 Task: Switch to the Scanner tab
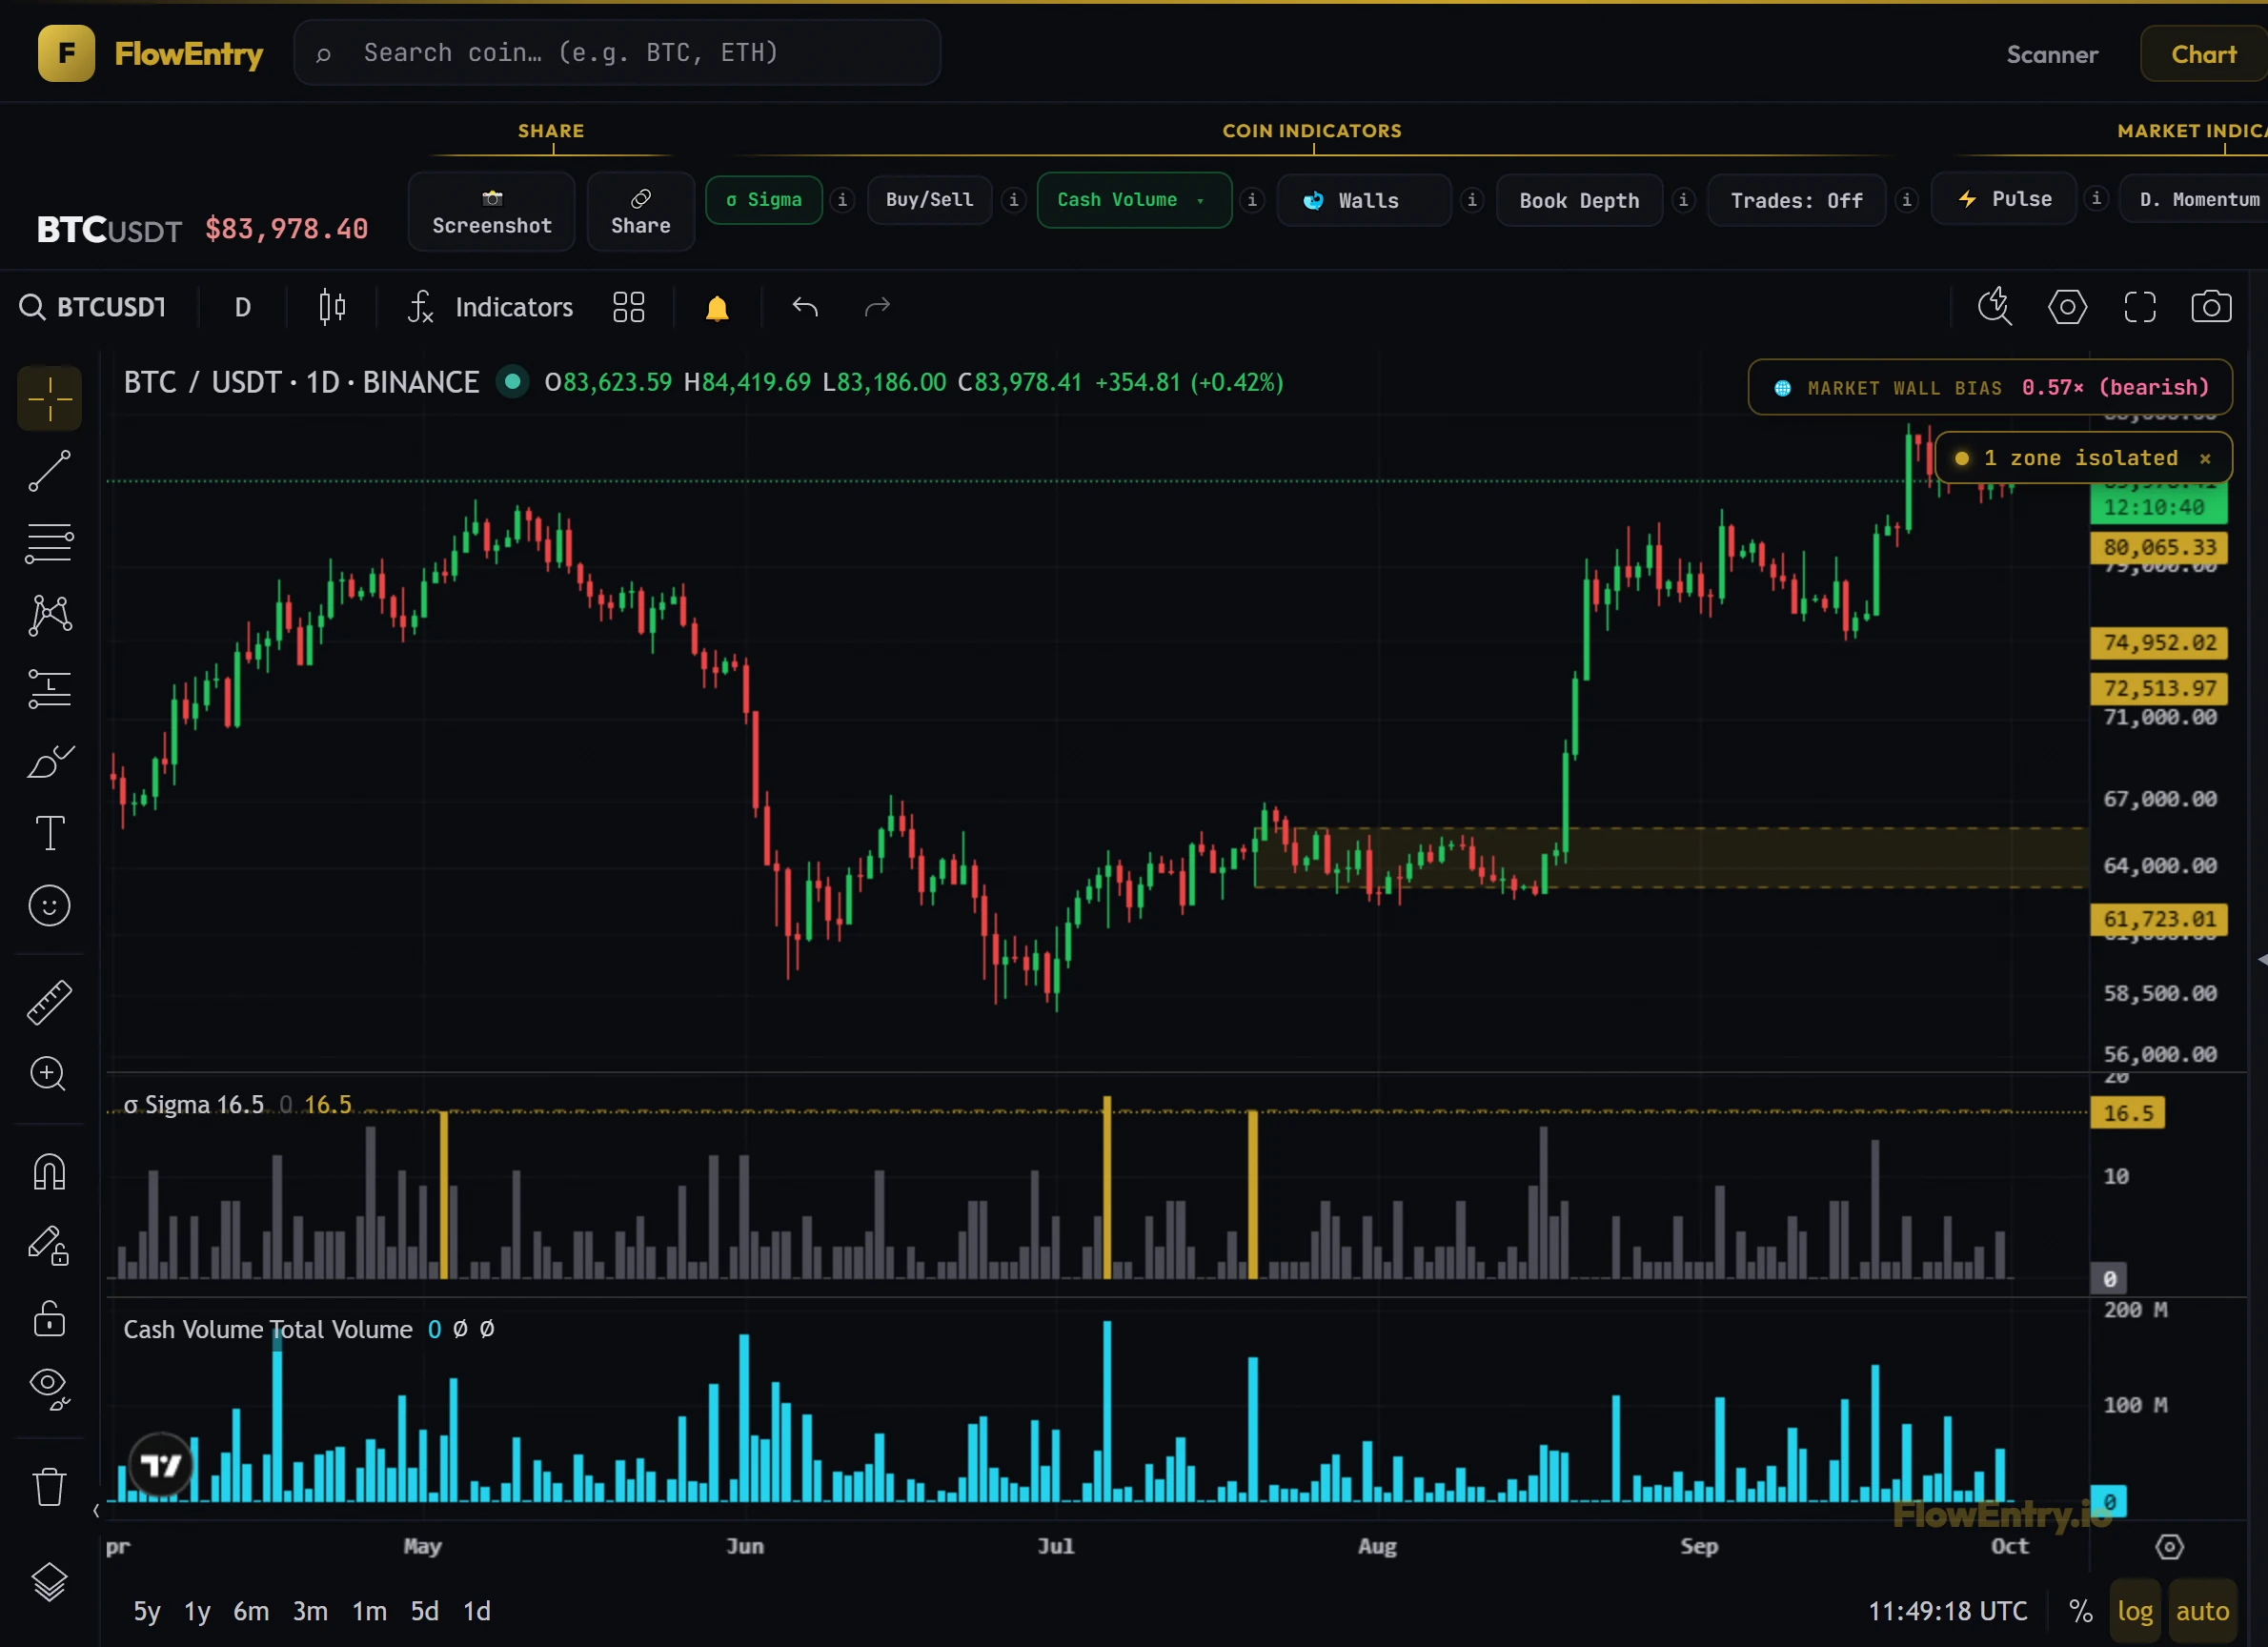click(2052, 54)
